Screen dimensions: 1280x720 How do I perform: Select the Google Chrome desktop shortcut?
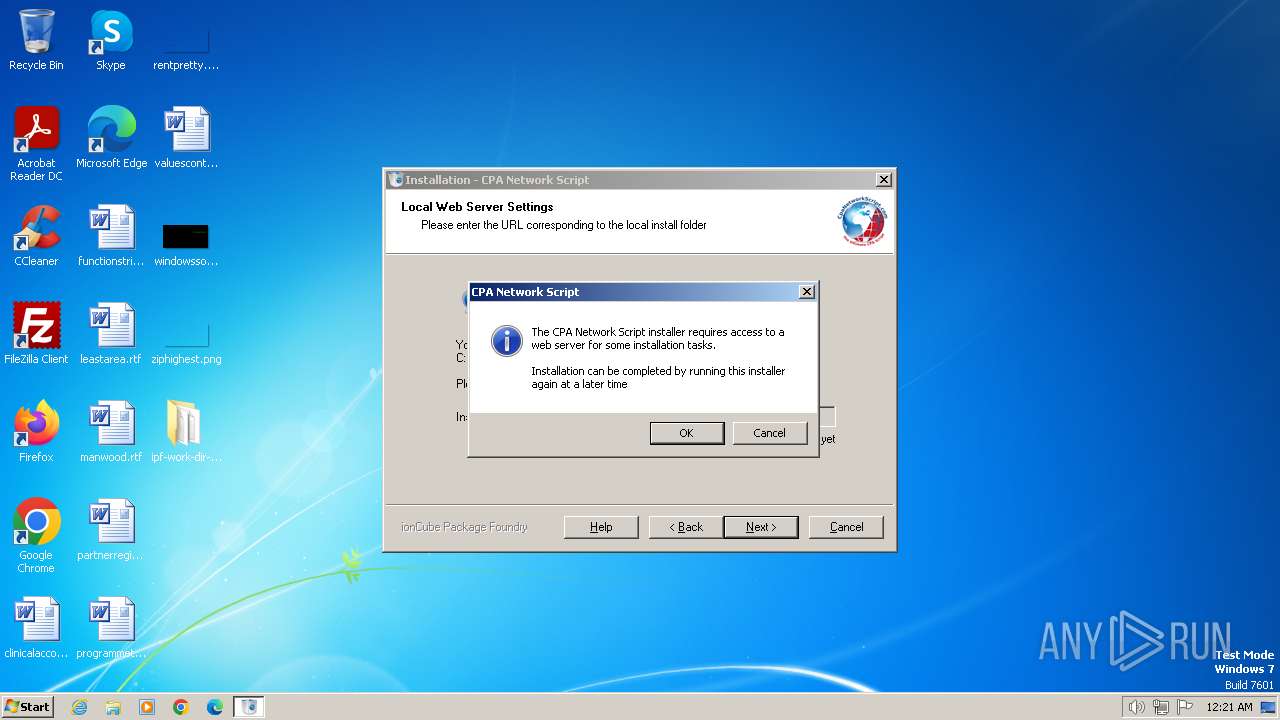[36, 535]
